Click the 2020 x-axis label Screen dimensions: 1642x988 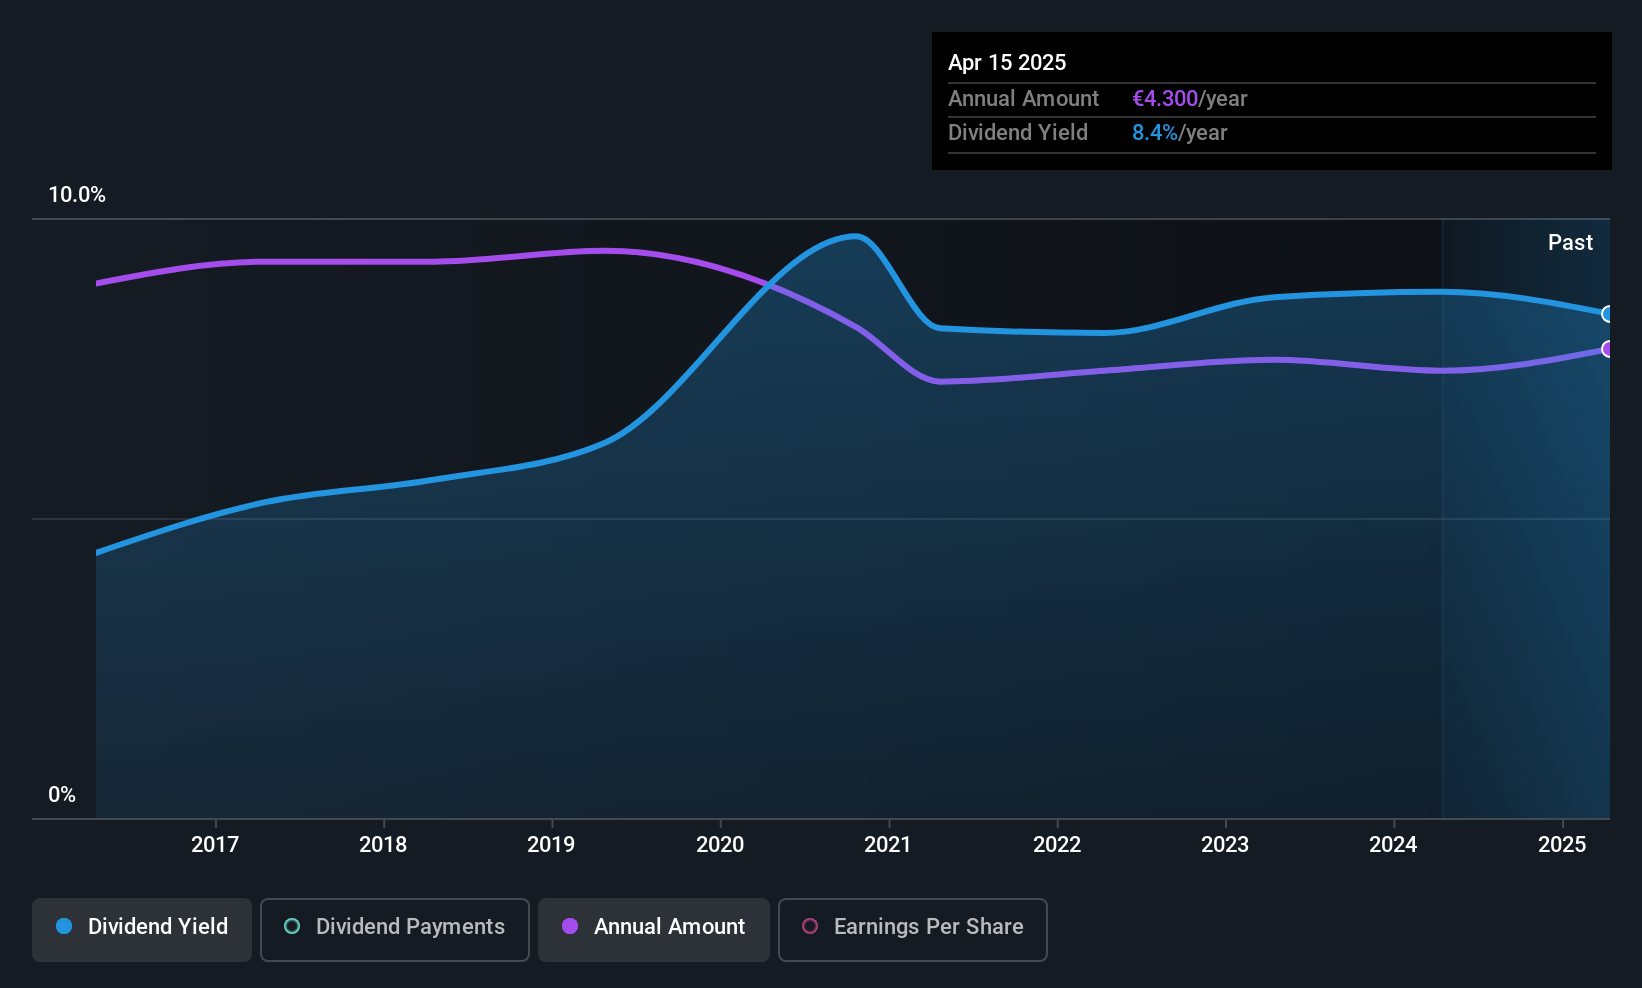[720, 845]
